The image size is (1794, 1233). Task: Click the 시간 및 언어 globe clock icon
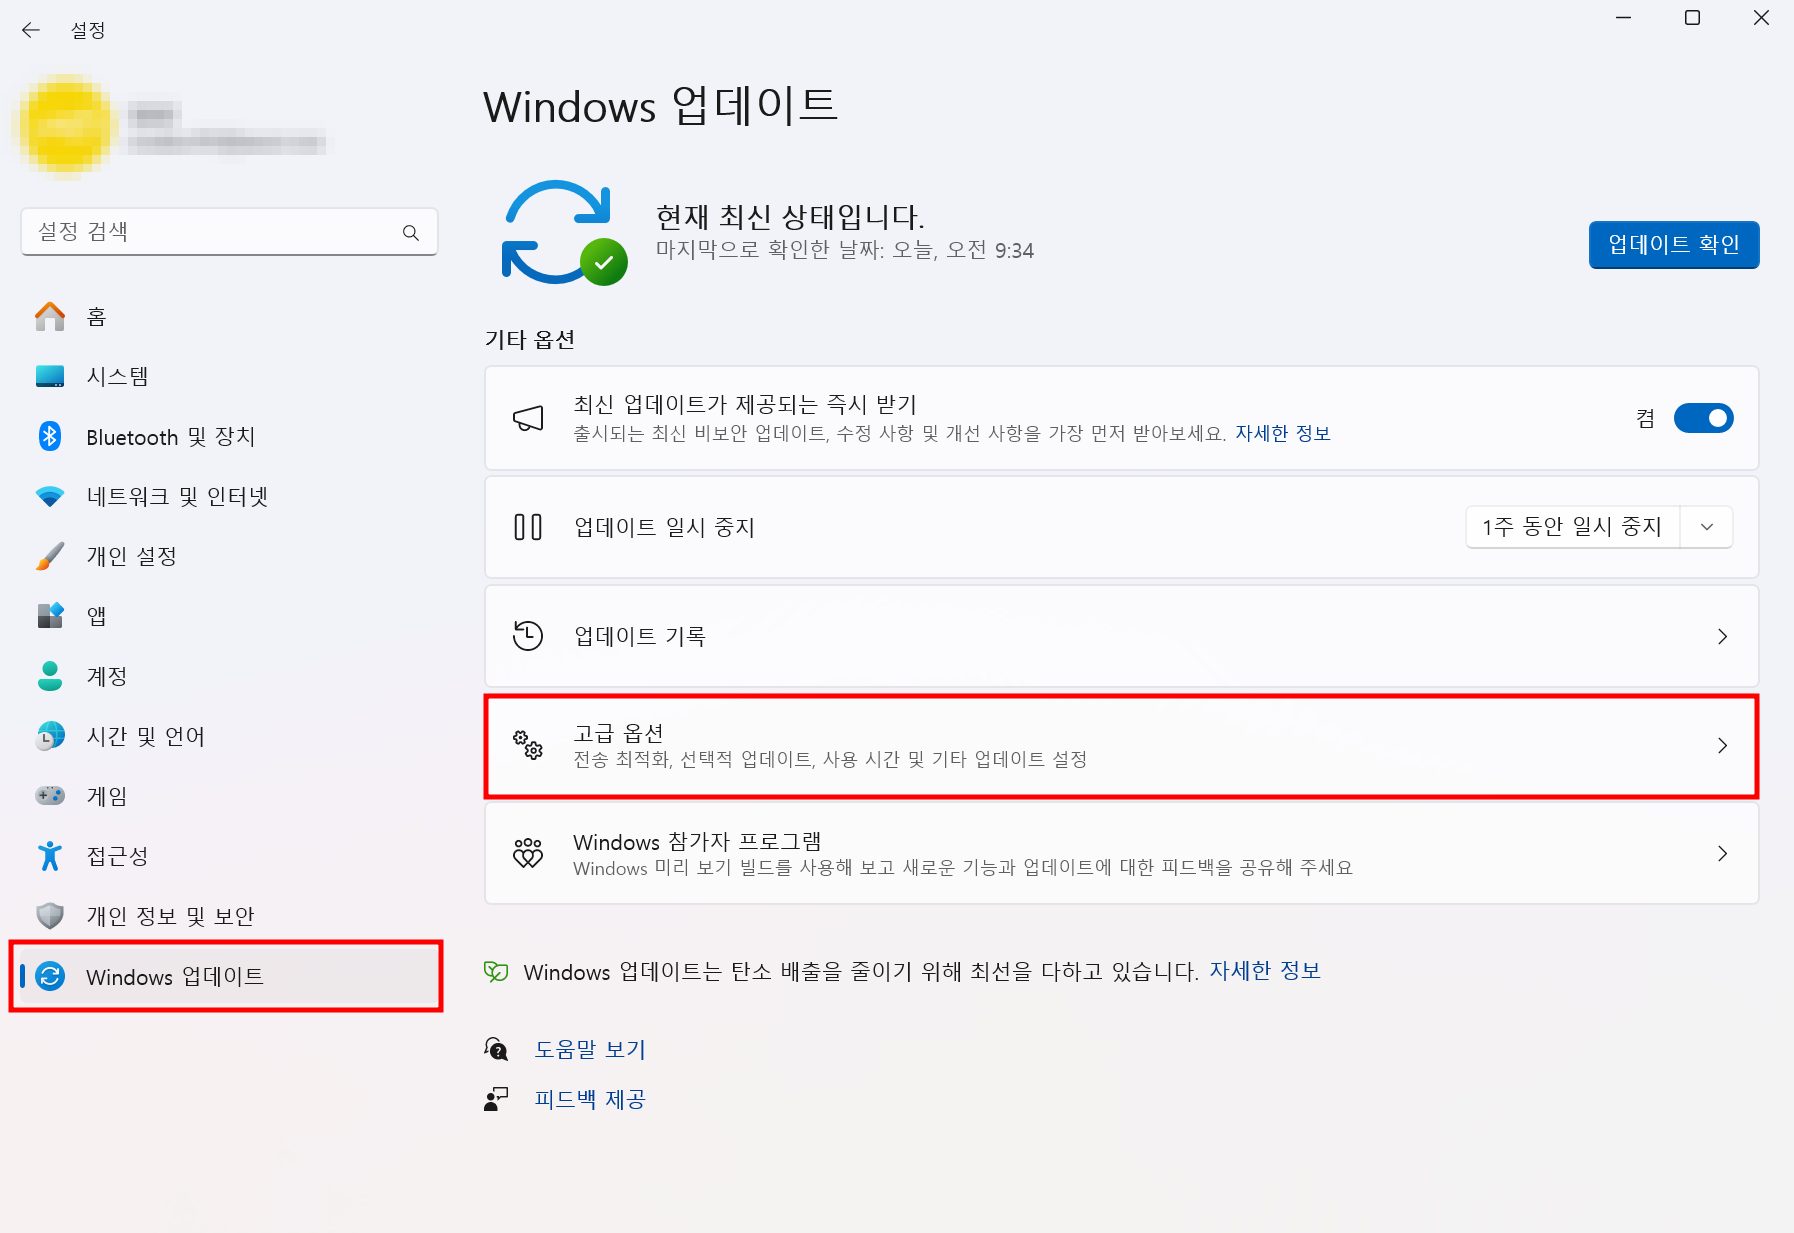point(50,736)
